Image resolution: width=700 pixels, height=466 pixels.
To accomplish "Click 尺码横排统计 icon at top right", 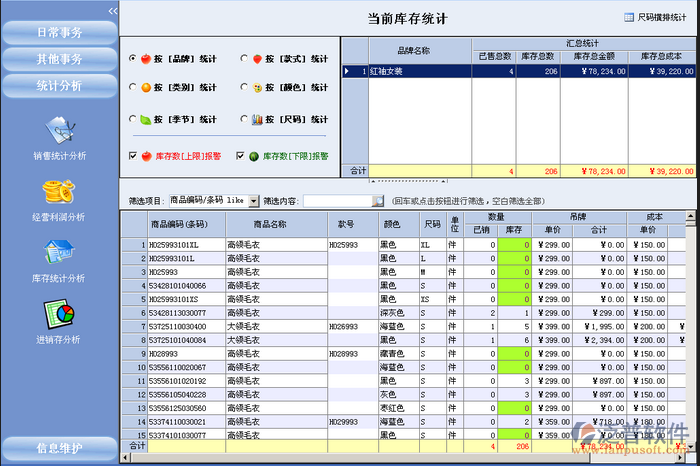I will click(x=630, y=17).
